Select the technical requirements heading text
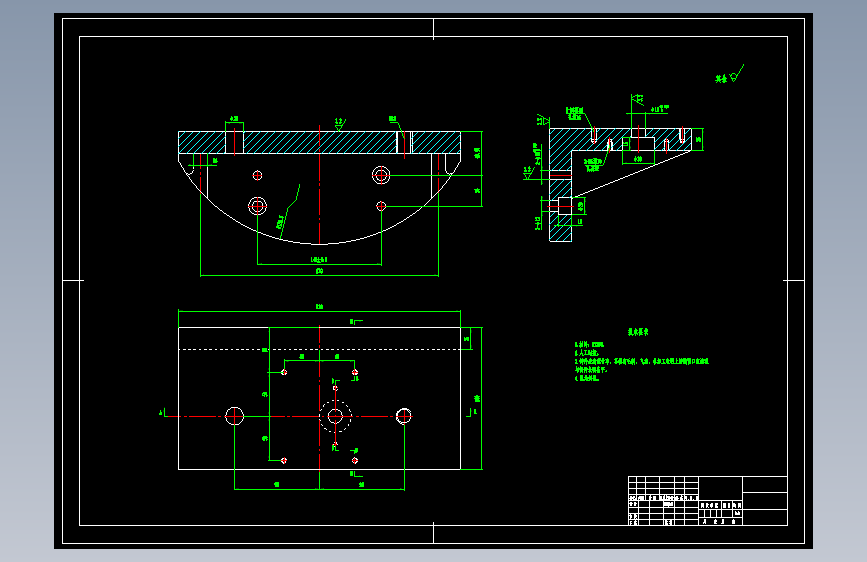This screenshot has height=562, width=867. click(x=638, y=332)
